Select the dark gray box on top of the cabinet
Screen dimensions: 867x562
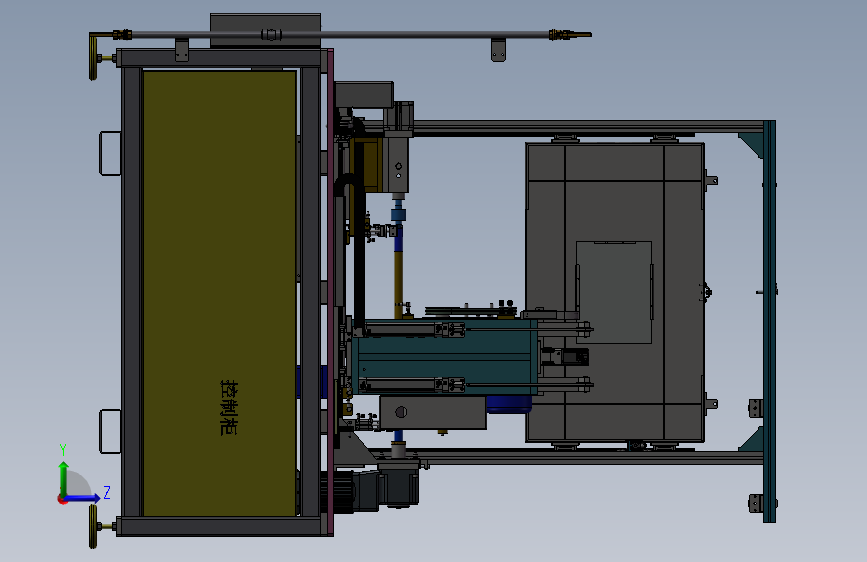(265, 30)
